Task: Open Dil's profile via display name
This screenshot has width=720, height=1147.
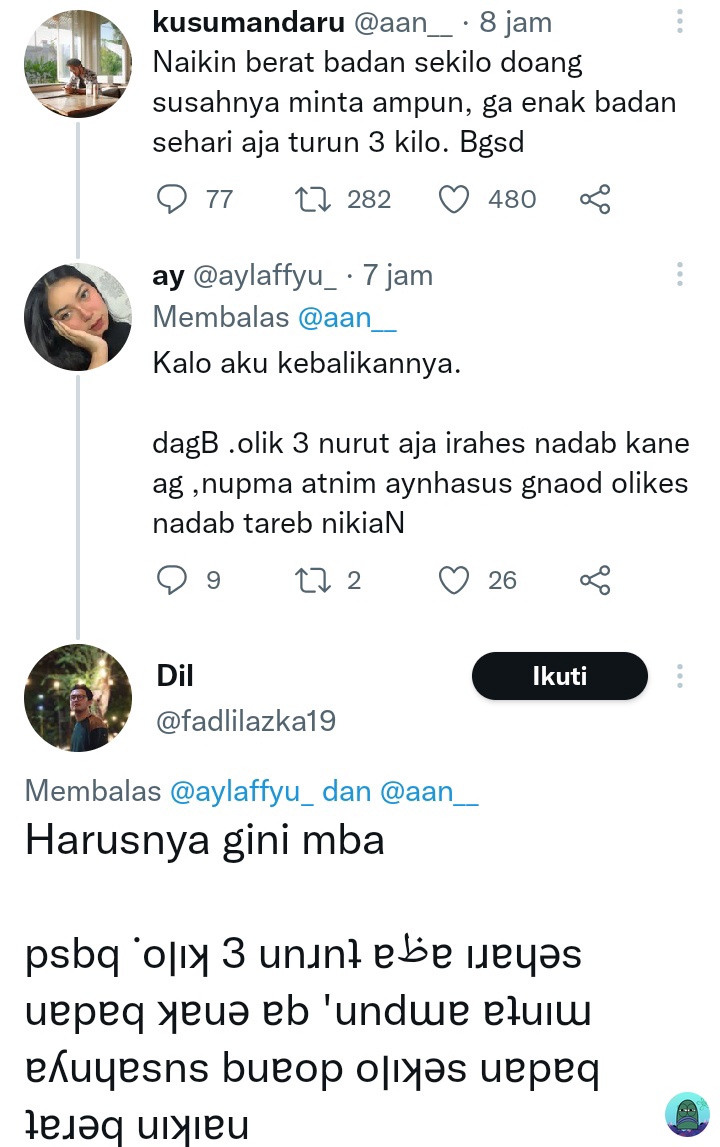Action: click(x=175, y=676)
